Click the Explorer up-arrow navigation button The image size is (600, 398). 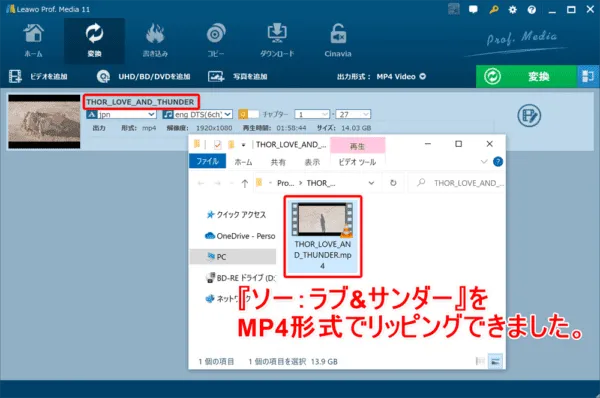[x=245, y=183]
